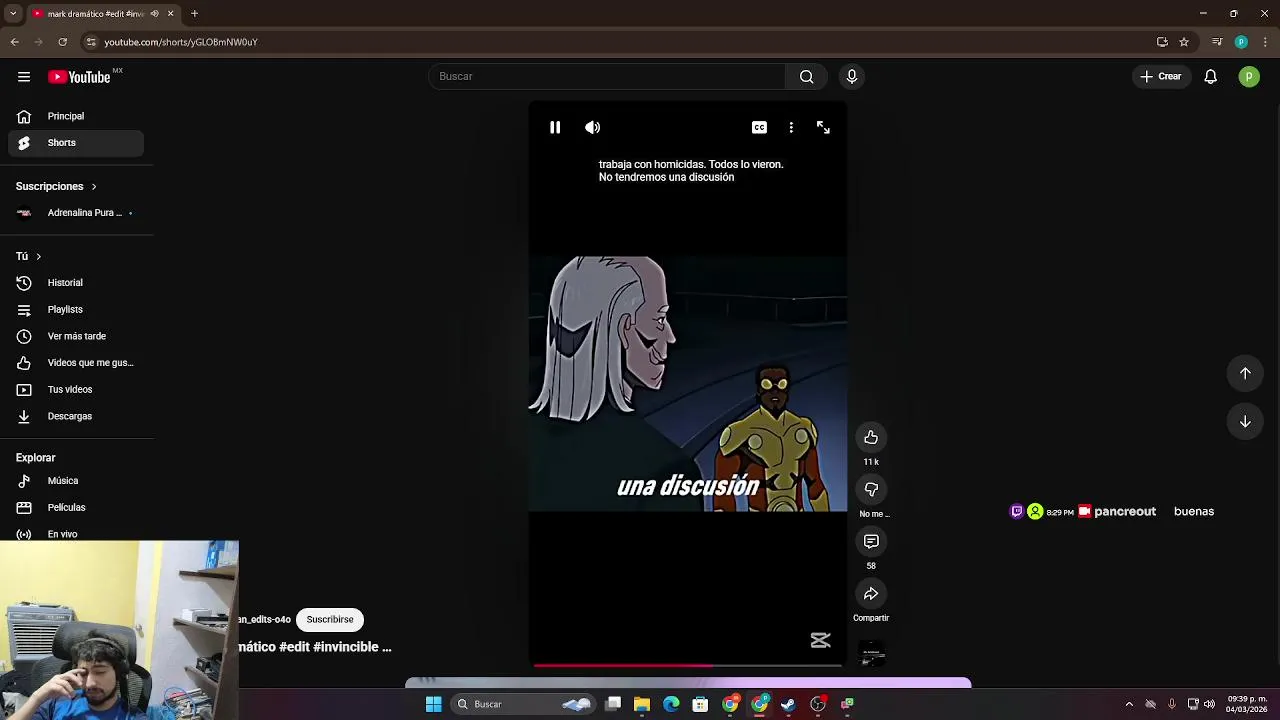Open the media controls icon in Chrome toolbar
Image resolution: width=1280 pixels, height=720 pixels.
pos(1217,42)
